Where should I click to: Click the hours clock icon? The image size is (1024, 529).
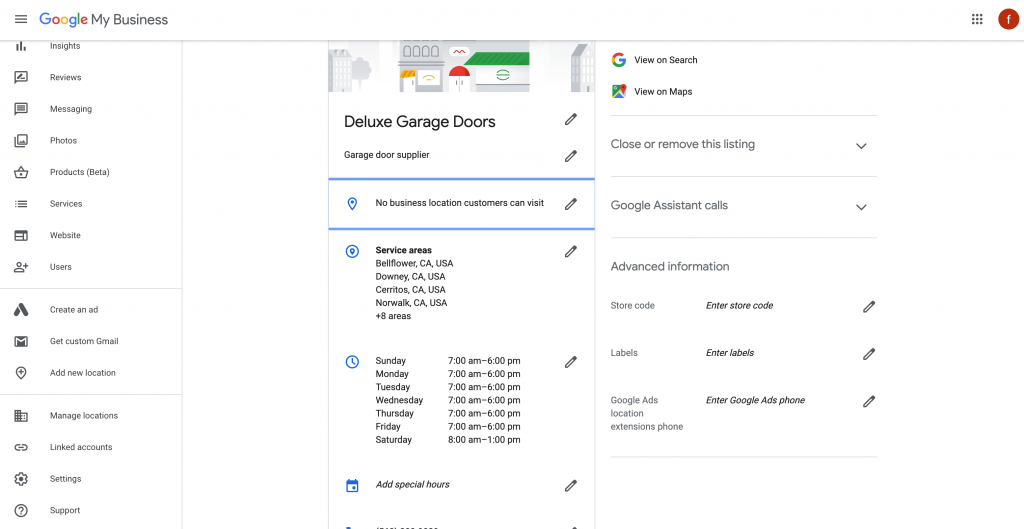coord(352,362)
